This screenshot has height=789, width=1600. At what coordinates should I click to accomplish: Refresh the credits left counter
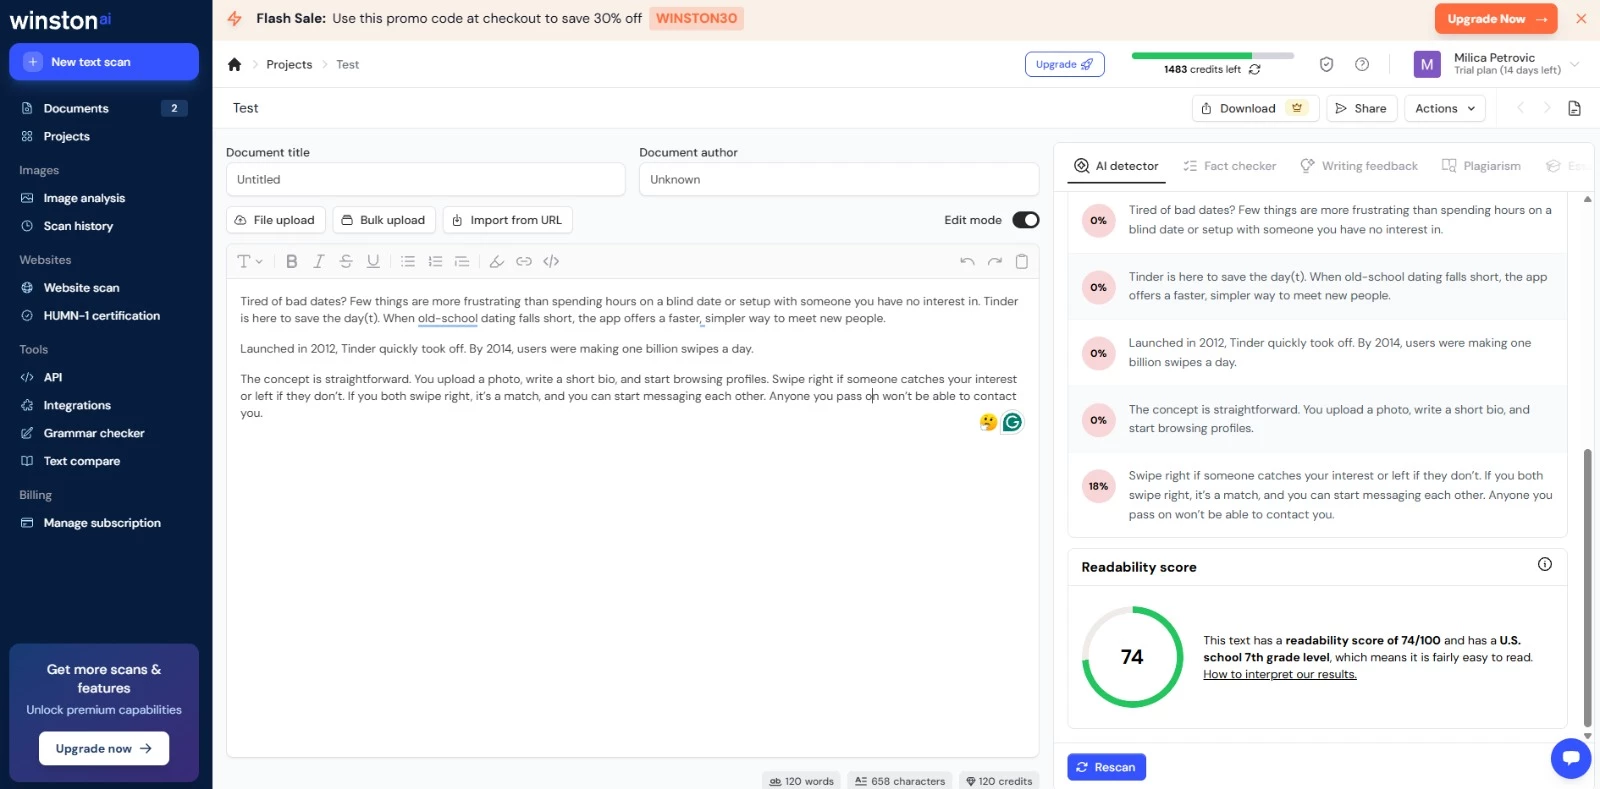pos(1255,70)
